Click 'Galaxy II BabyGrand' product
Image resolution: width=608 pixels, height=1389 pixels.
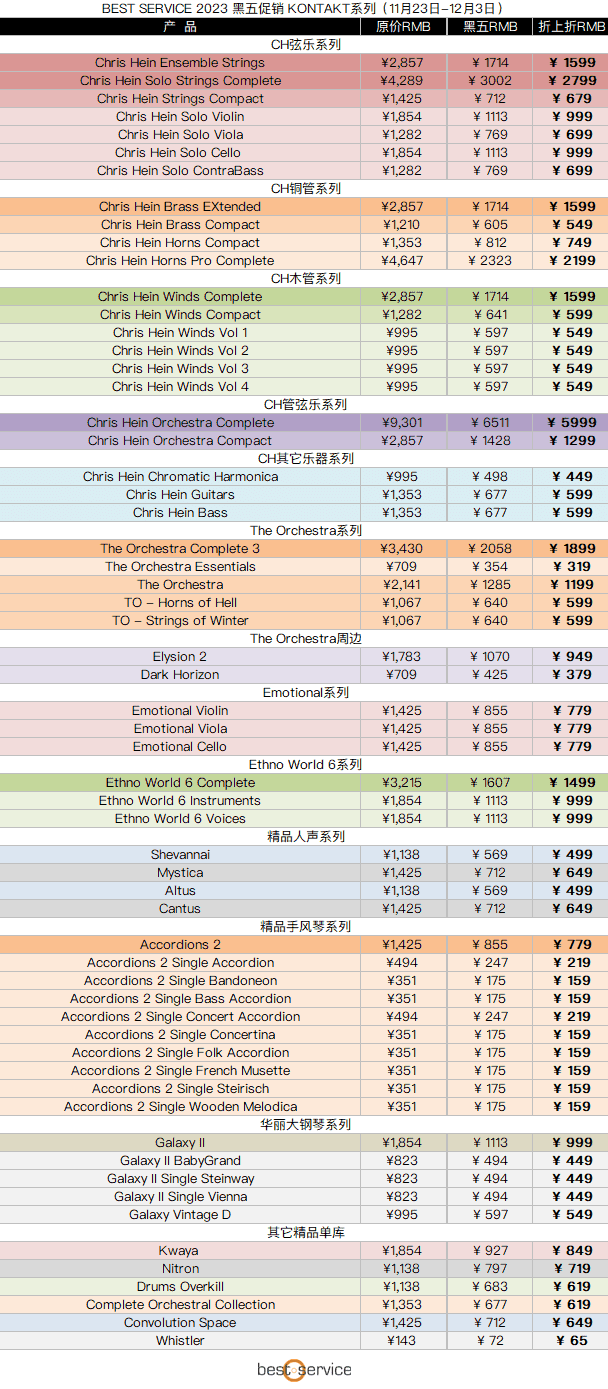point(180,1161)
